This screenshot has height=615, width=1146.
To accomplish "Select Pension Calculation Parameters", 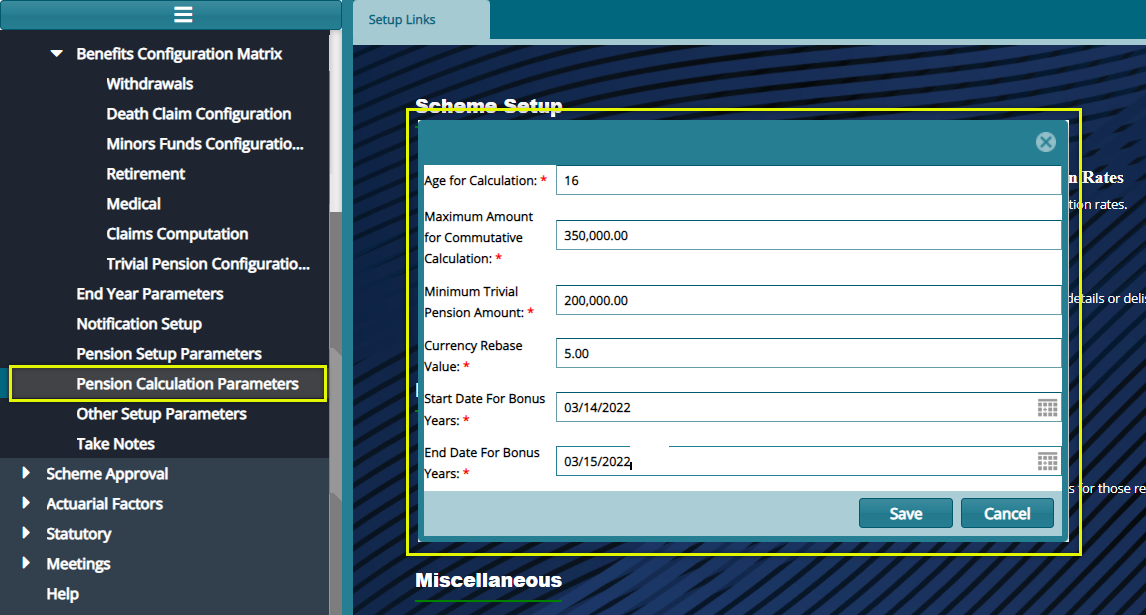I will (186, 383).
